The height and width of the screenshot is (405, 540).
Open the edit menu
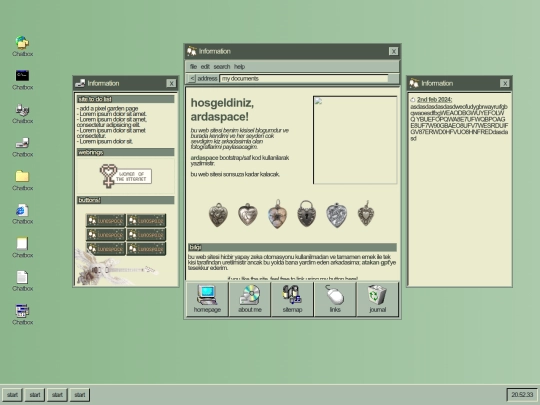click(x=205, y=66)
